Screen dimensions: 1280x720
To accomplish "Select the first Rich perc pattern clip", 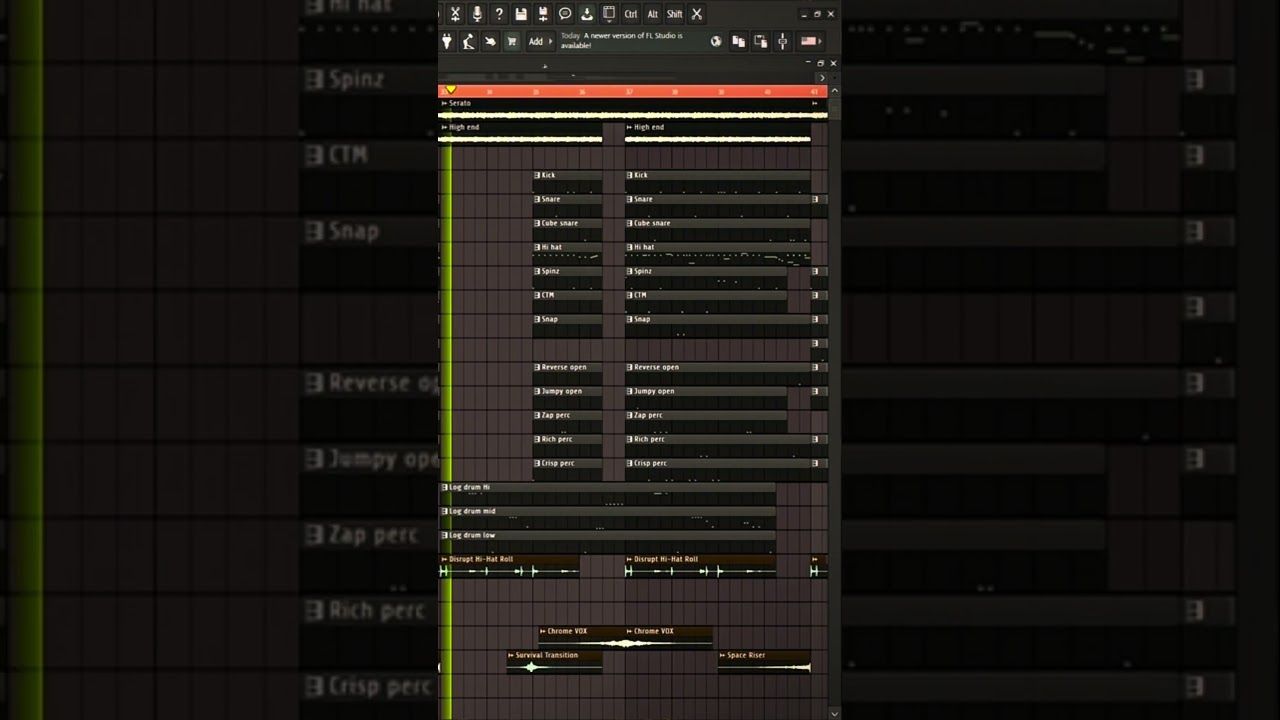I will click(567, 446).
